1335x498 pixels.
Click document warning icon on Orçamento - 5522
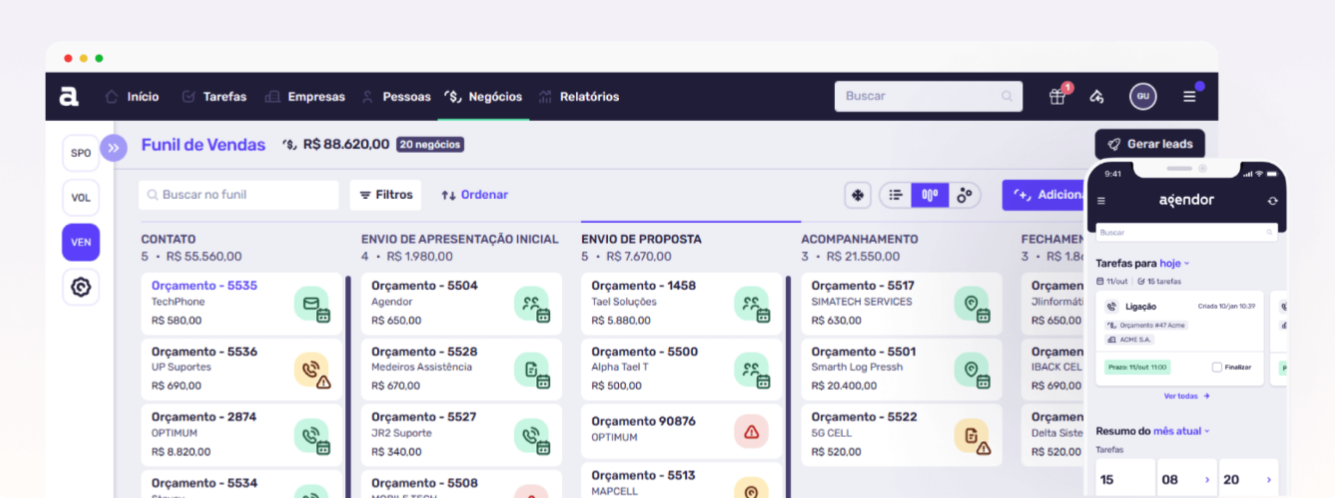(972, 435)
